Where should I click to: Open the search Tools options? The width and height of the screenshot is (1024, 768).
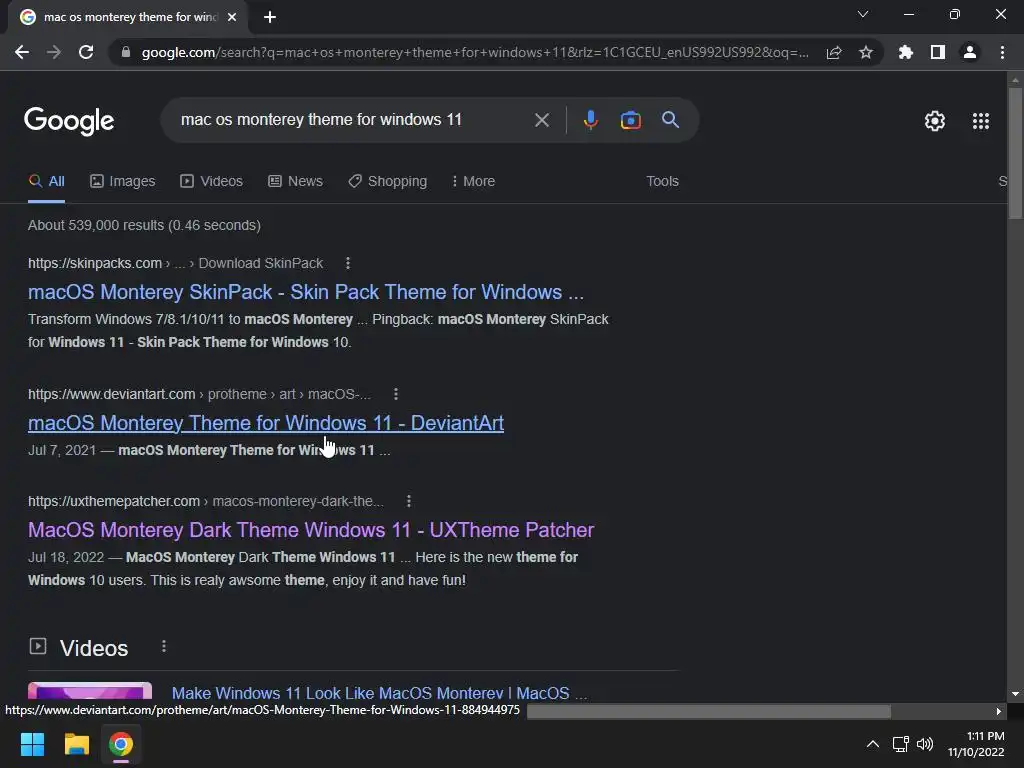click(x=662, y=182)
